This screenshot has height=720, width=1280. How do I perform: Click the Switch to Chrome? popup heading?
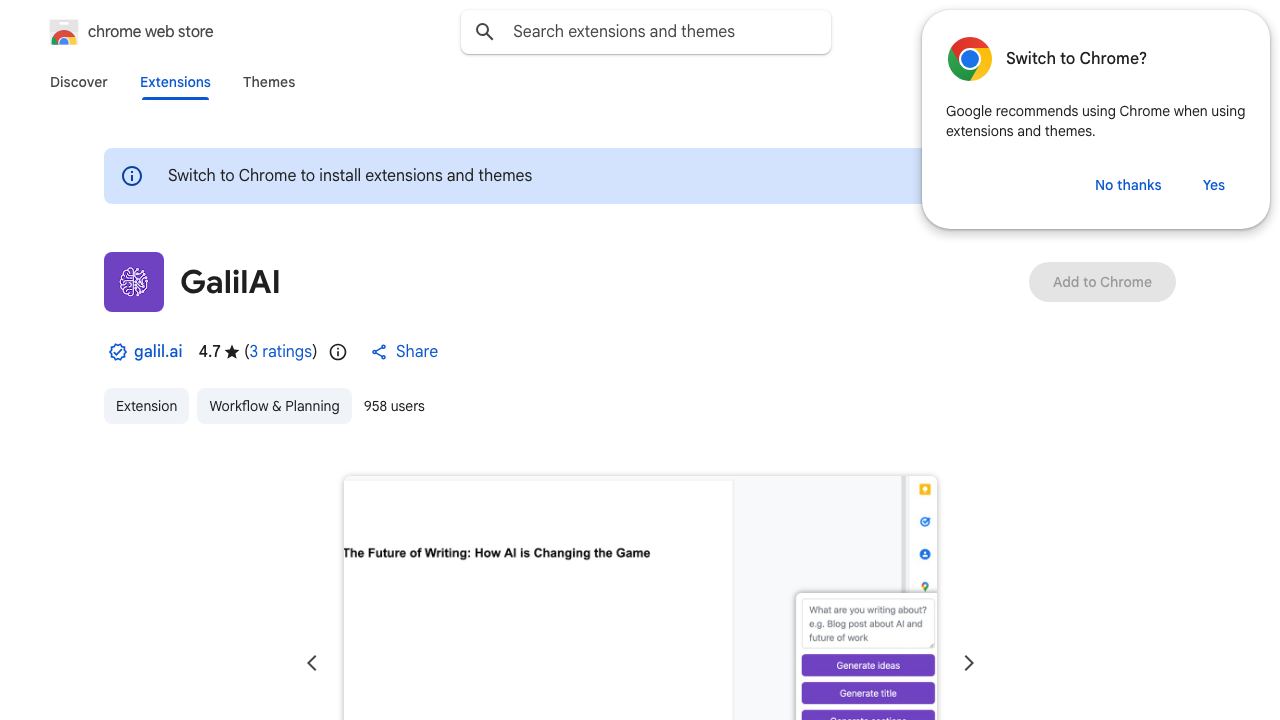point(1076,59)
